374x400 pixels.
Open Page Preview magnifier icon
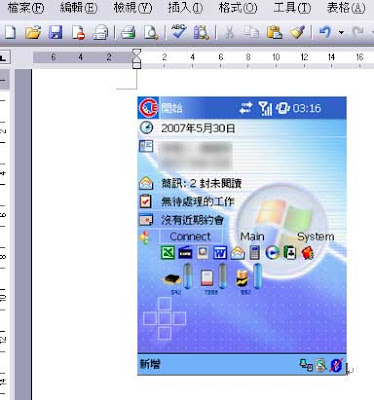pyautogui.click(x=151, y=33)
